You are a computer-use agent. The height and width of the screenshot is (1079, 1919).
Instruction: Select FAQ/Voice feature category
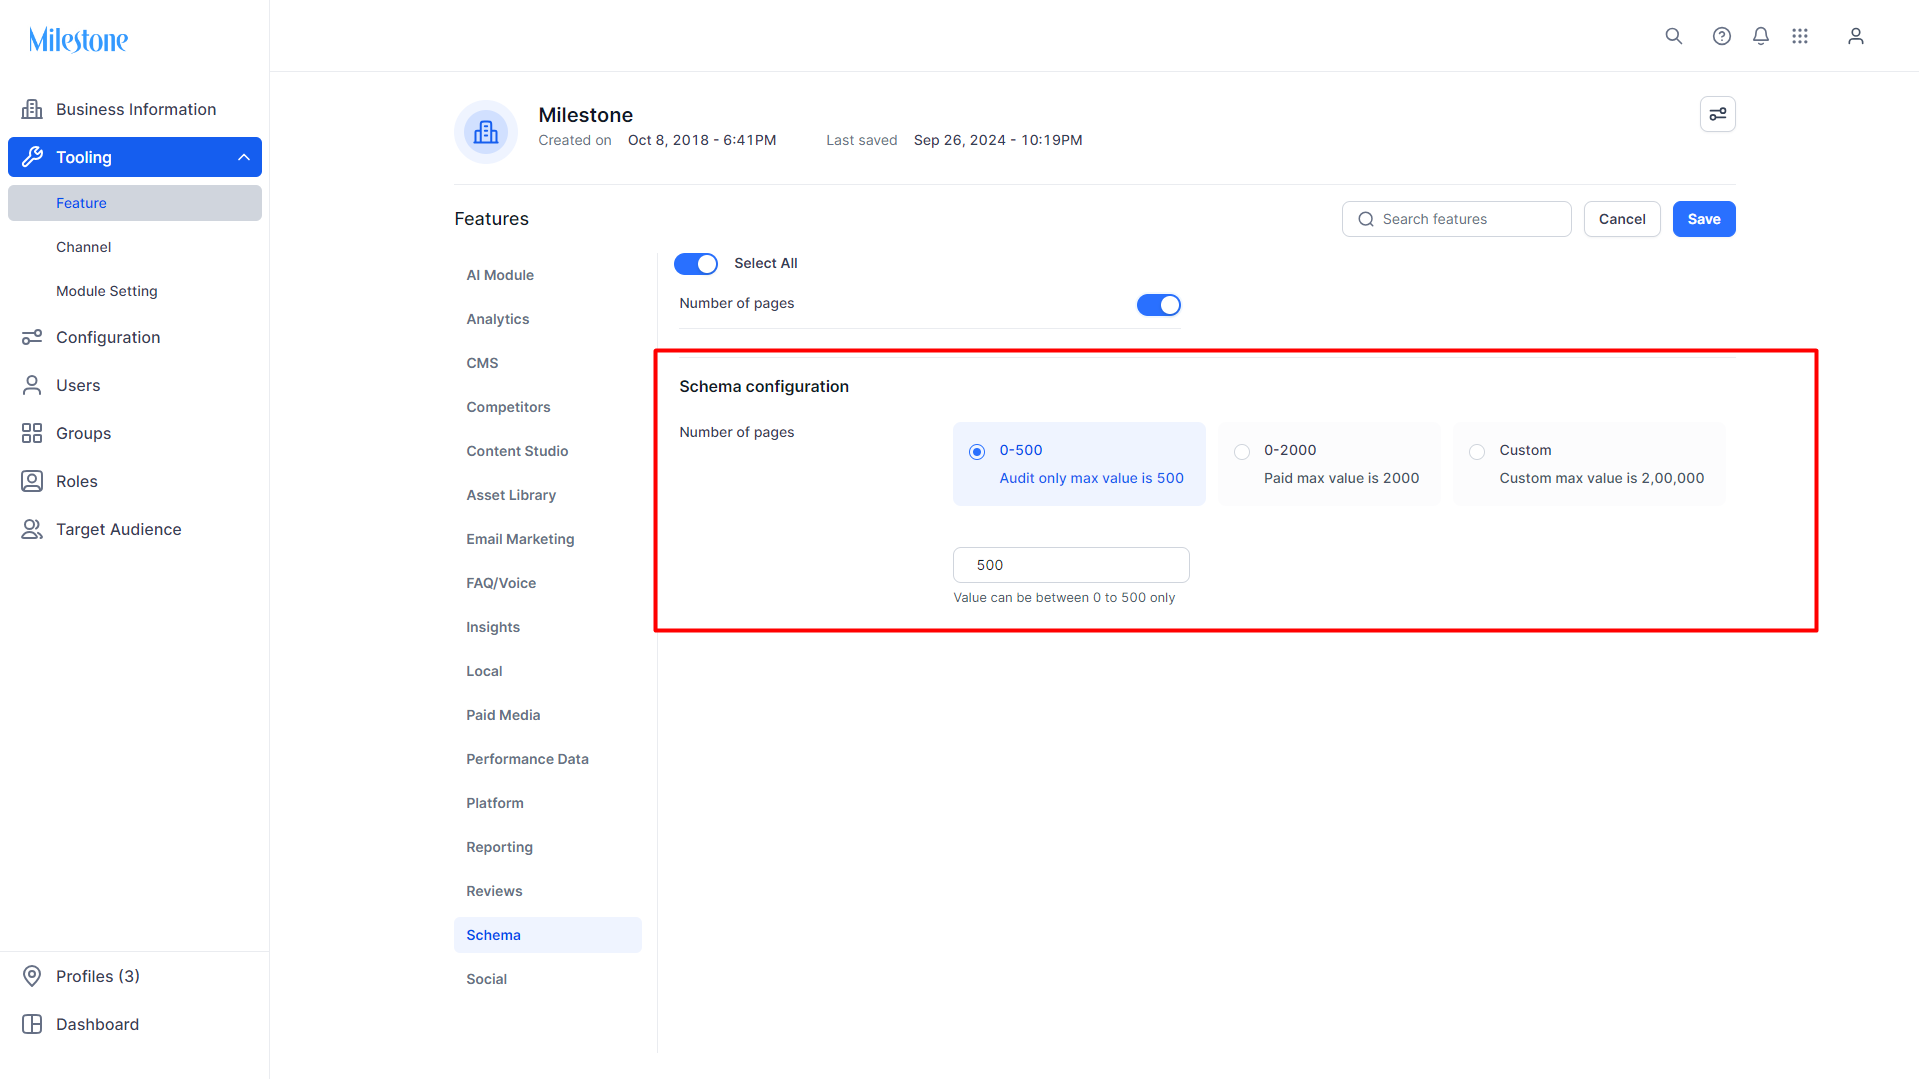(x=548, y=583)
